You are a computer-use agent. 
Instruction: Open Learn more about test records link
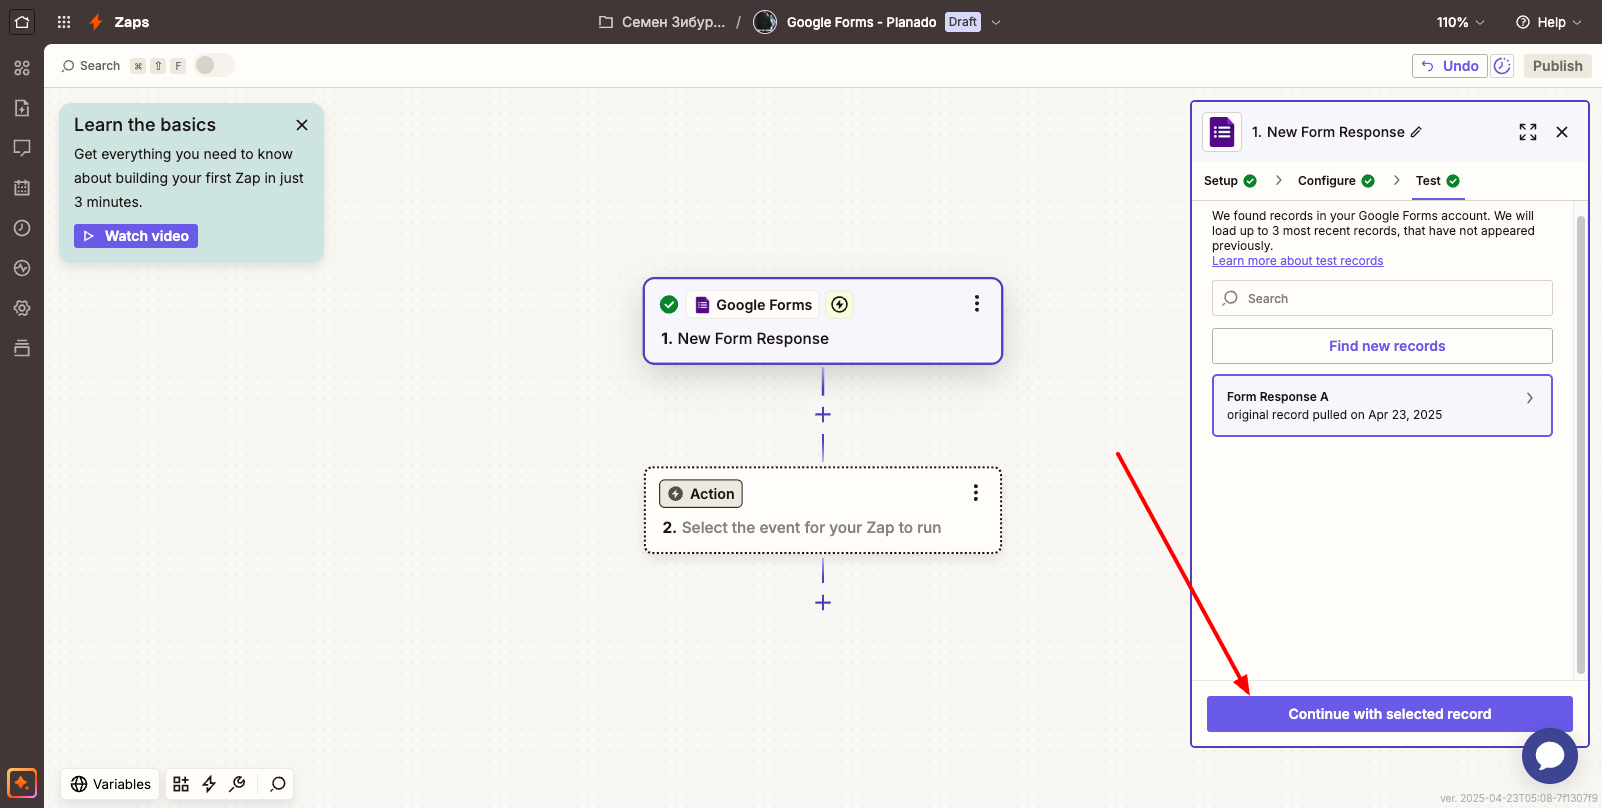[x=1298, y=261]
